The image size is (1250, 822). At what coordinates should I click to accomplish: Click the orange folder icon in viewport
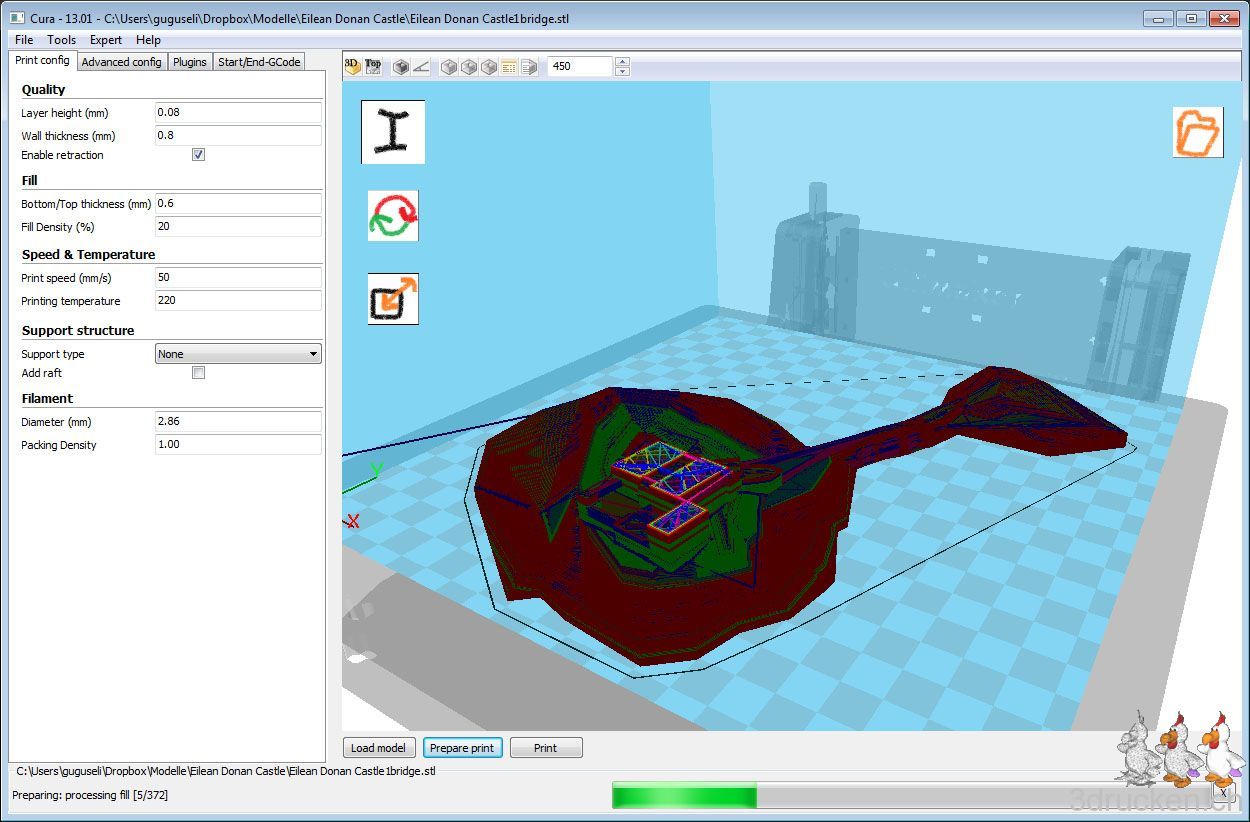pos(1198,132)
